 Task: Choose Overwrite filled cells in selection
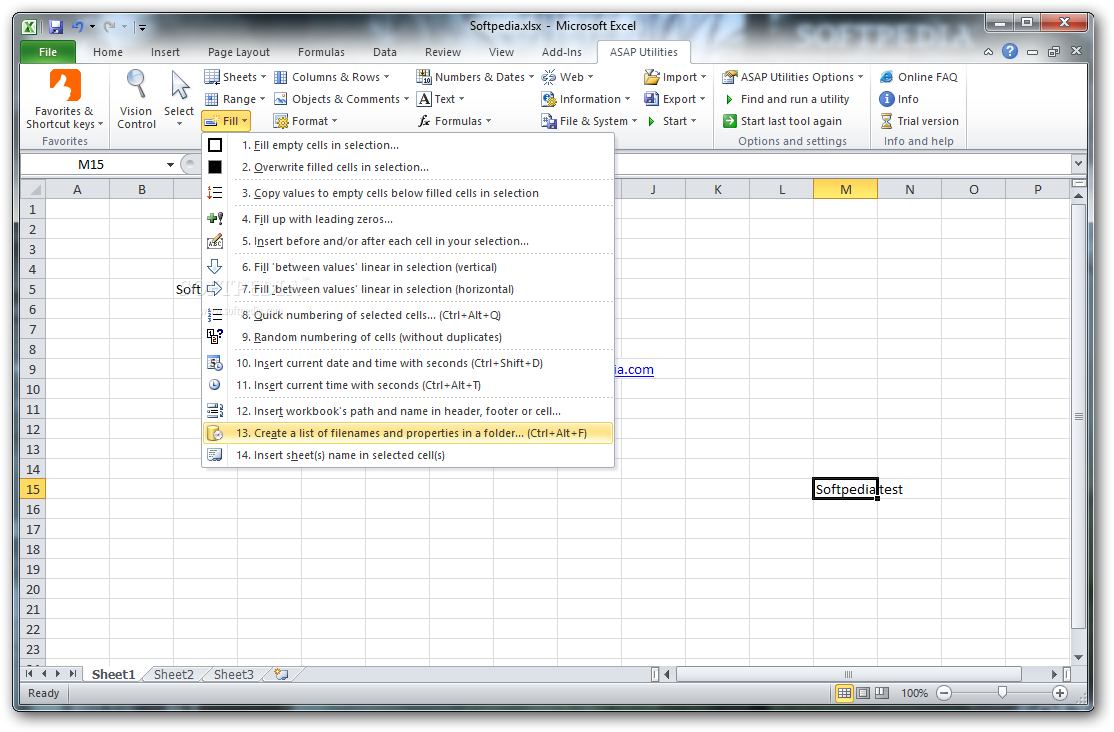(409, 167)
